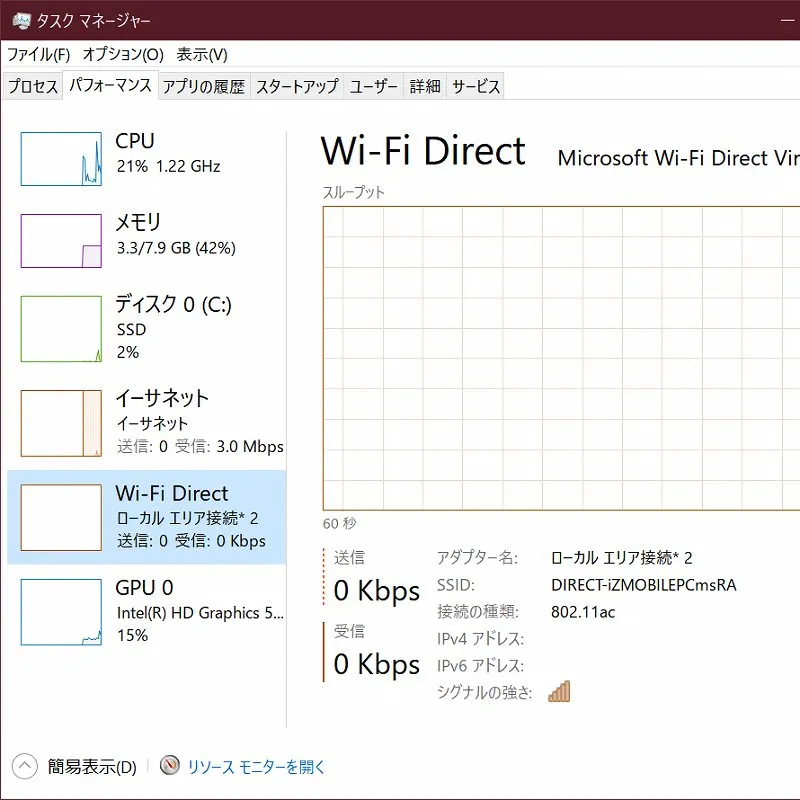Switch to the ユーザー tab

coord(373,86)
